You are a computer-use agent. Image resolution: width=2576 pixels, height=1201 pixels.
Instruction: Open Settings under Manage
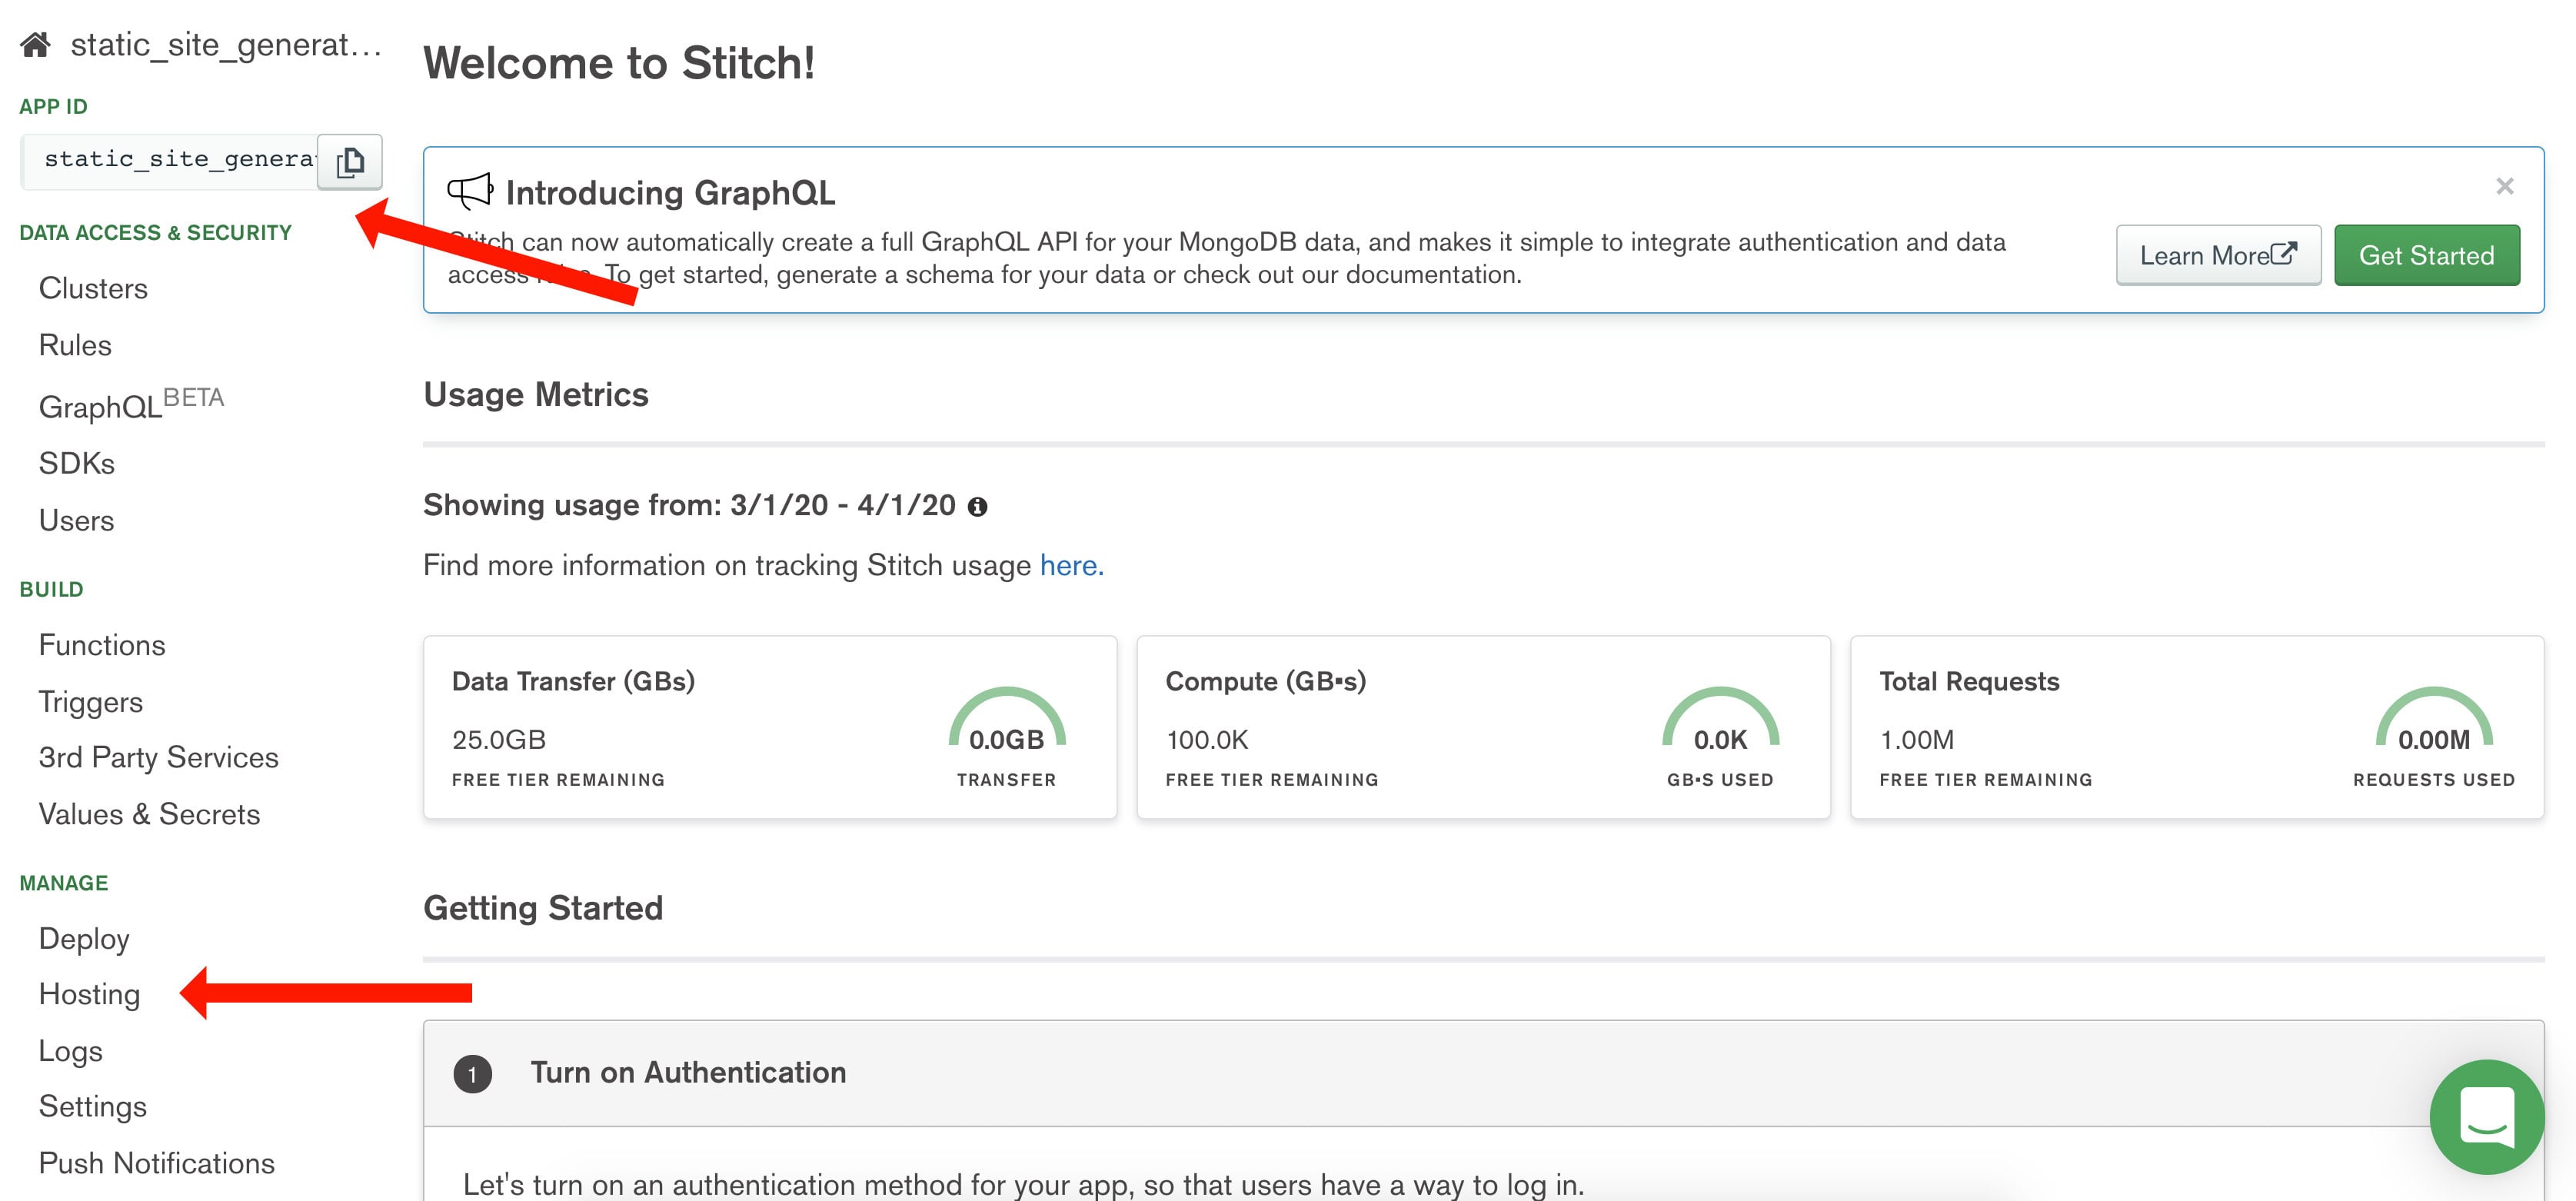click(x=92, y=1106)
